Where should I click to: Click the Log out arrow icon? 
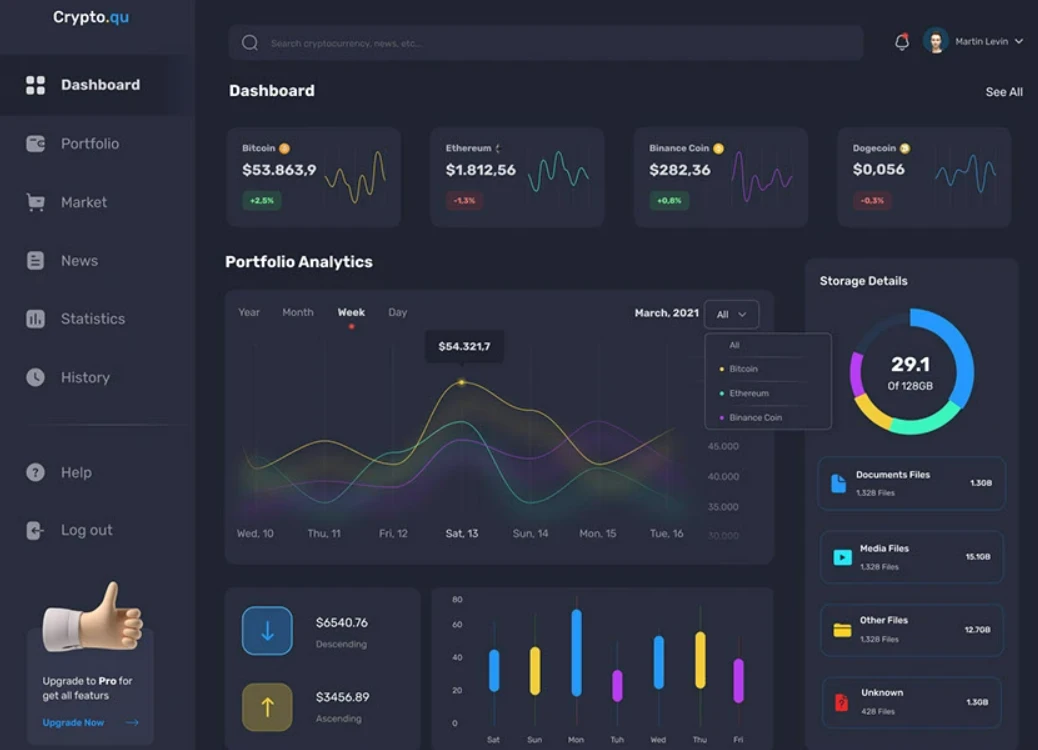tap(35, 530)
